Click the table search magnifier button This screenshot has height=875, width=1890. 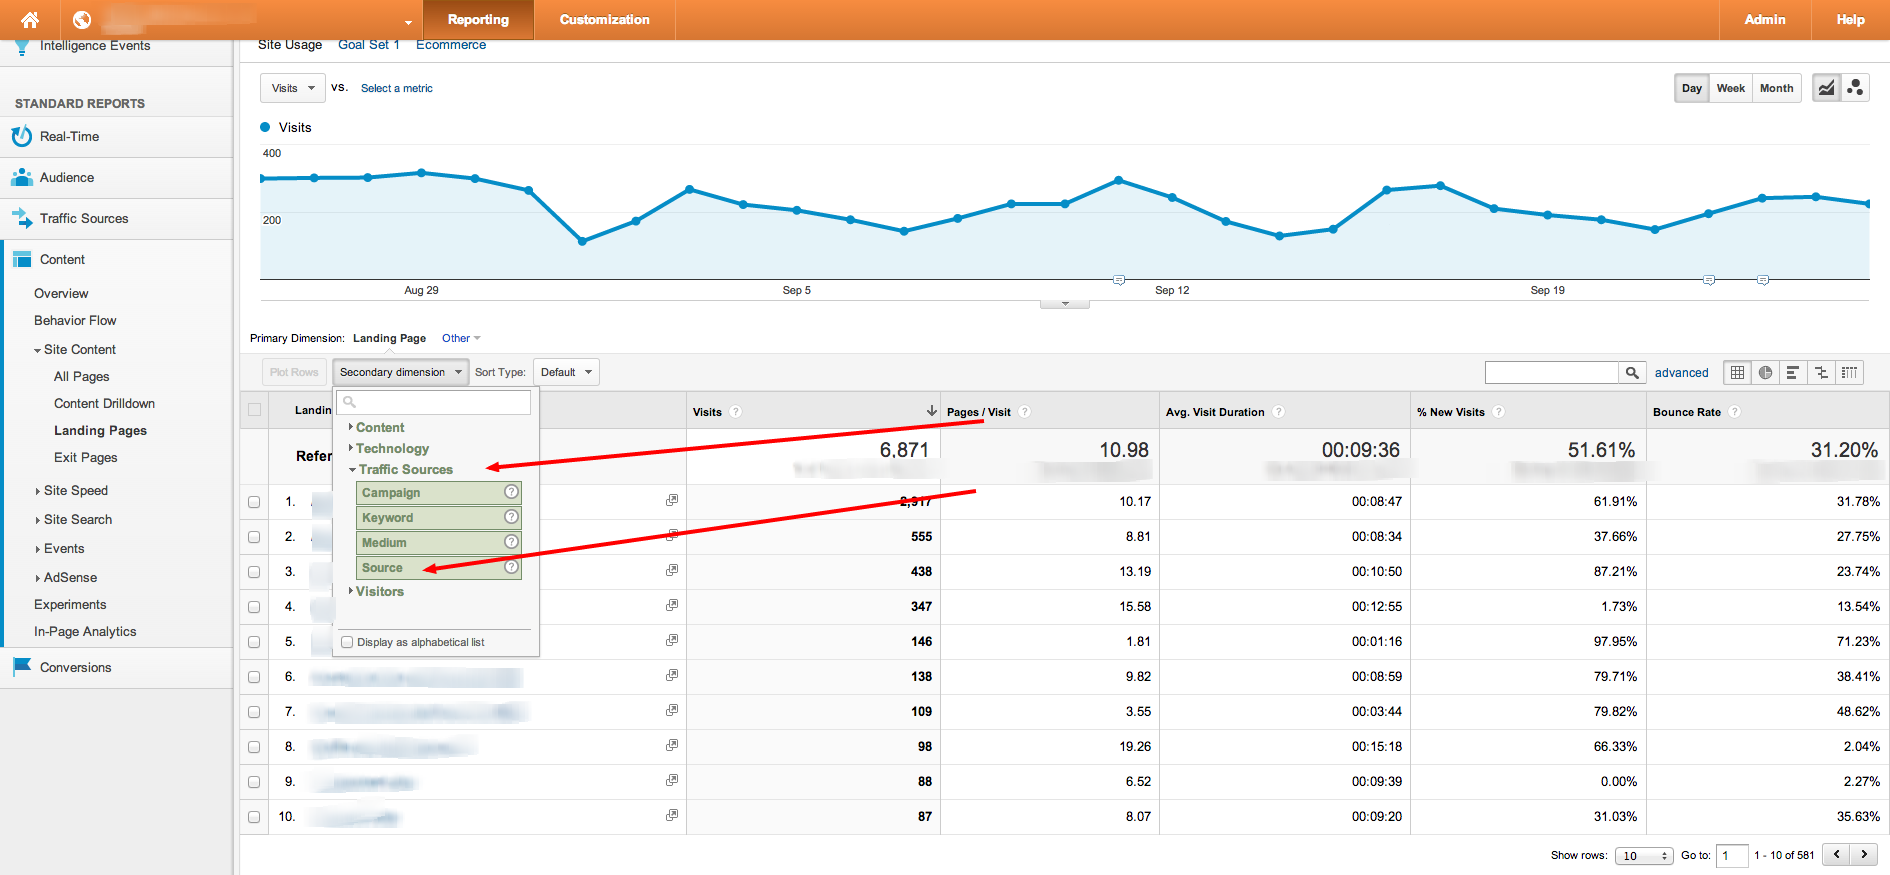pos(1632,373)
